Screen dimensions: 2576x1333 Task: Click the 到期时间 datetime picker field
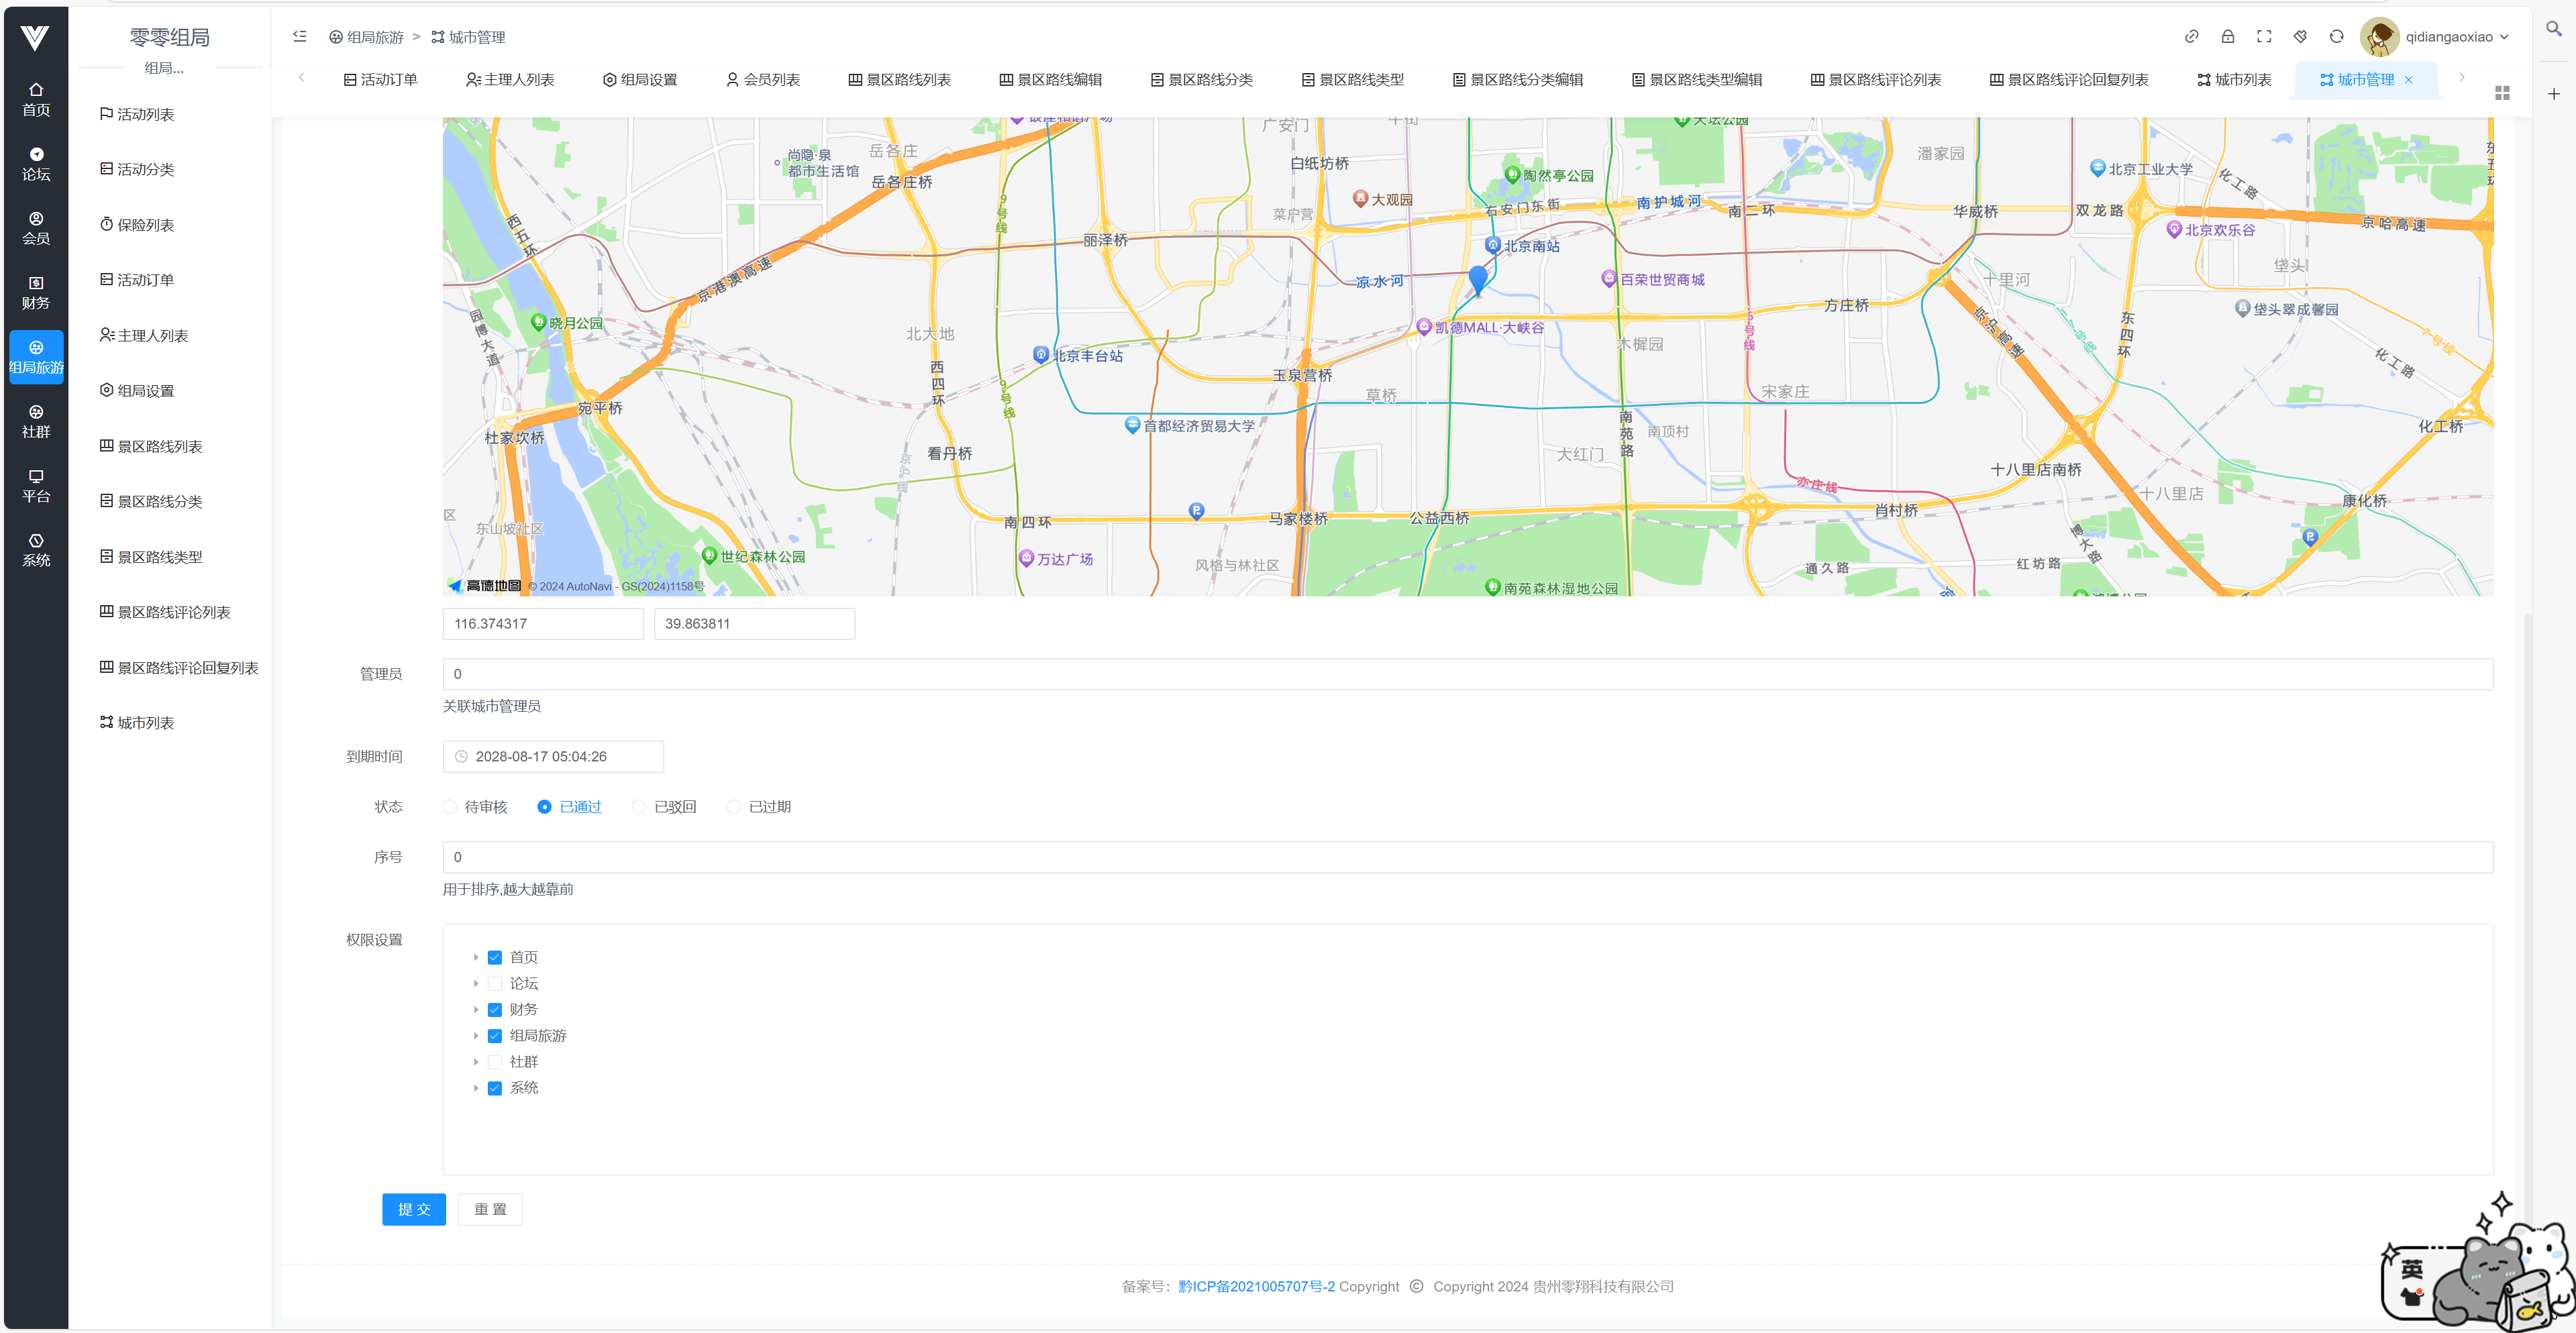[553, 757]
